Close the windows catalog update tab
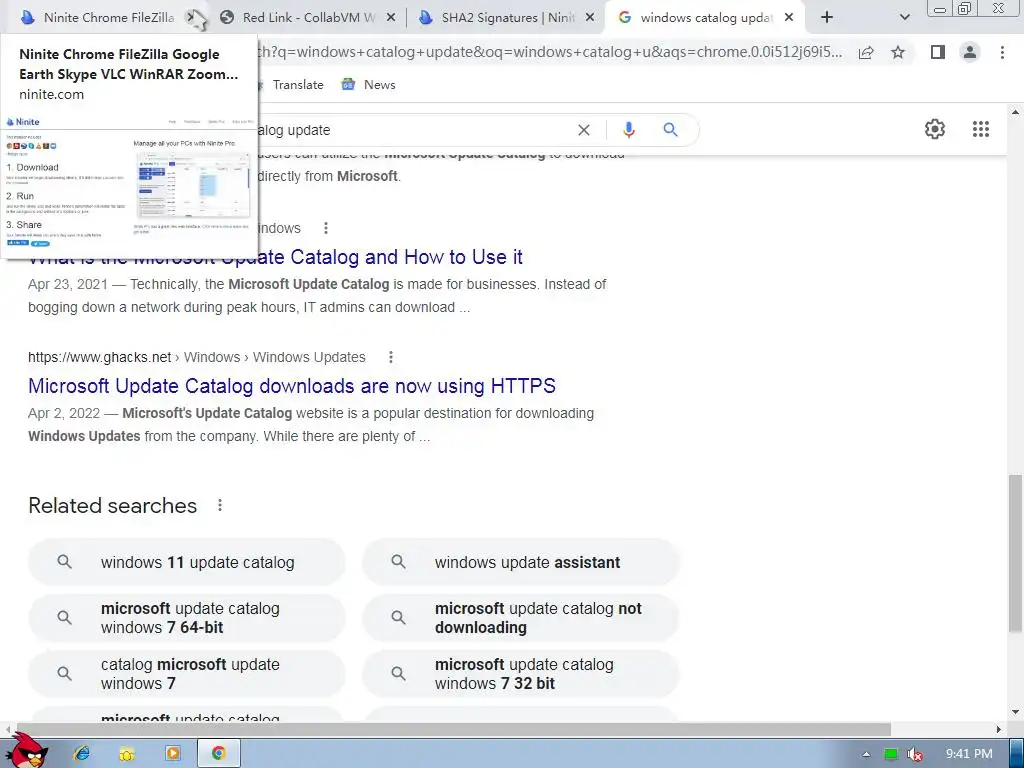This screenshot has width=1024, height=768. point(789,18)
